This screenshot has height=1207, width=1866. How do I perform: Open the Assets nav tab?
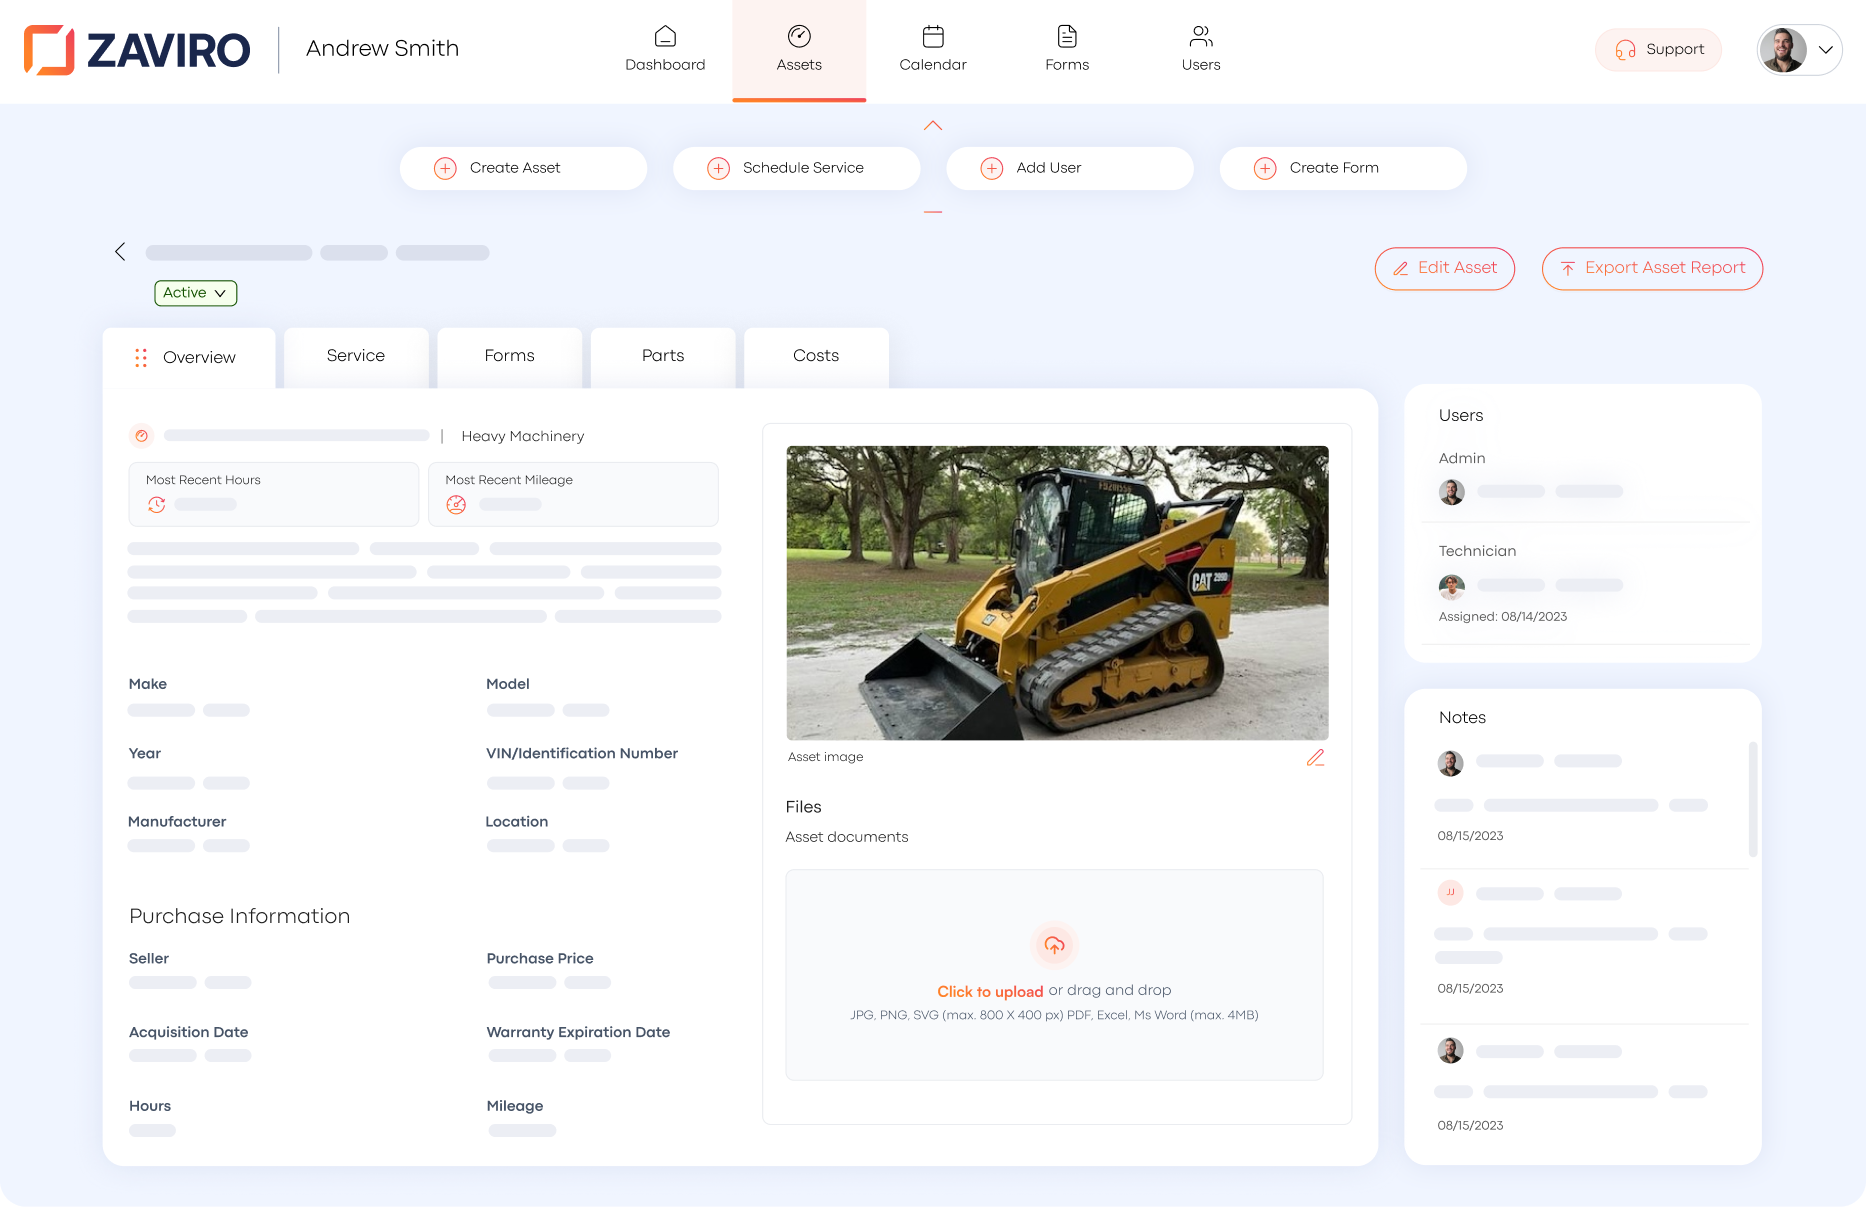tap(799, 50)
